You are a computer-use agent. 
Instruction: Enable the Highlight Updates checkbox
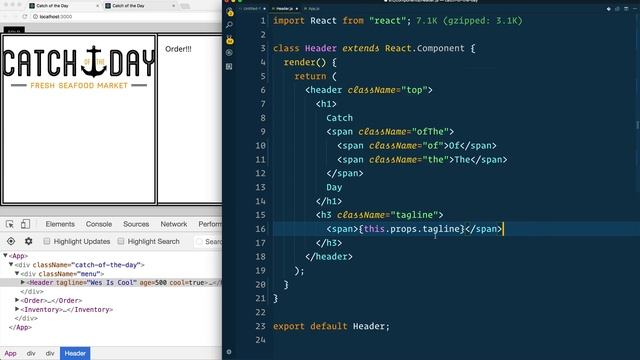click(x=47, y=241)
